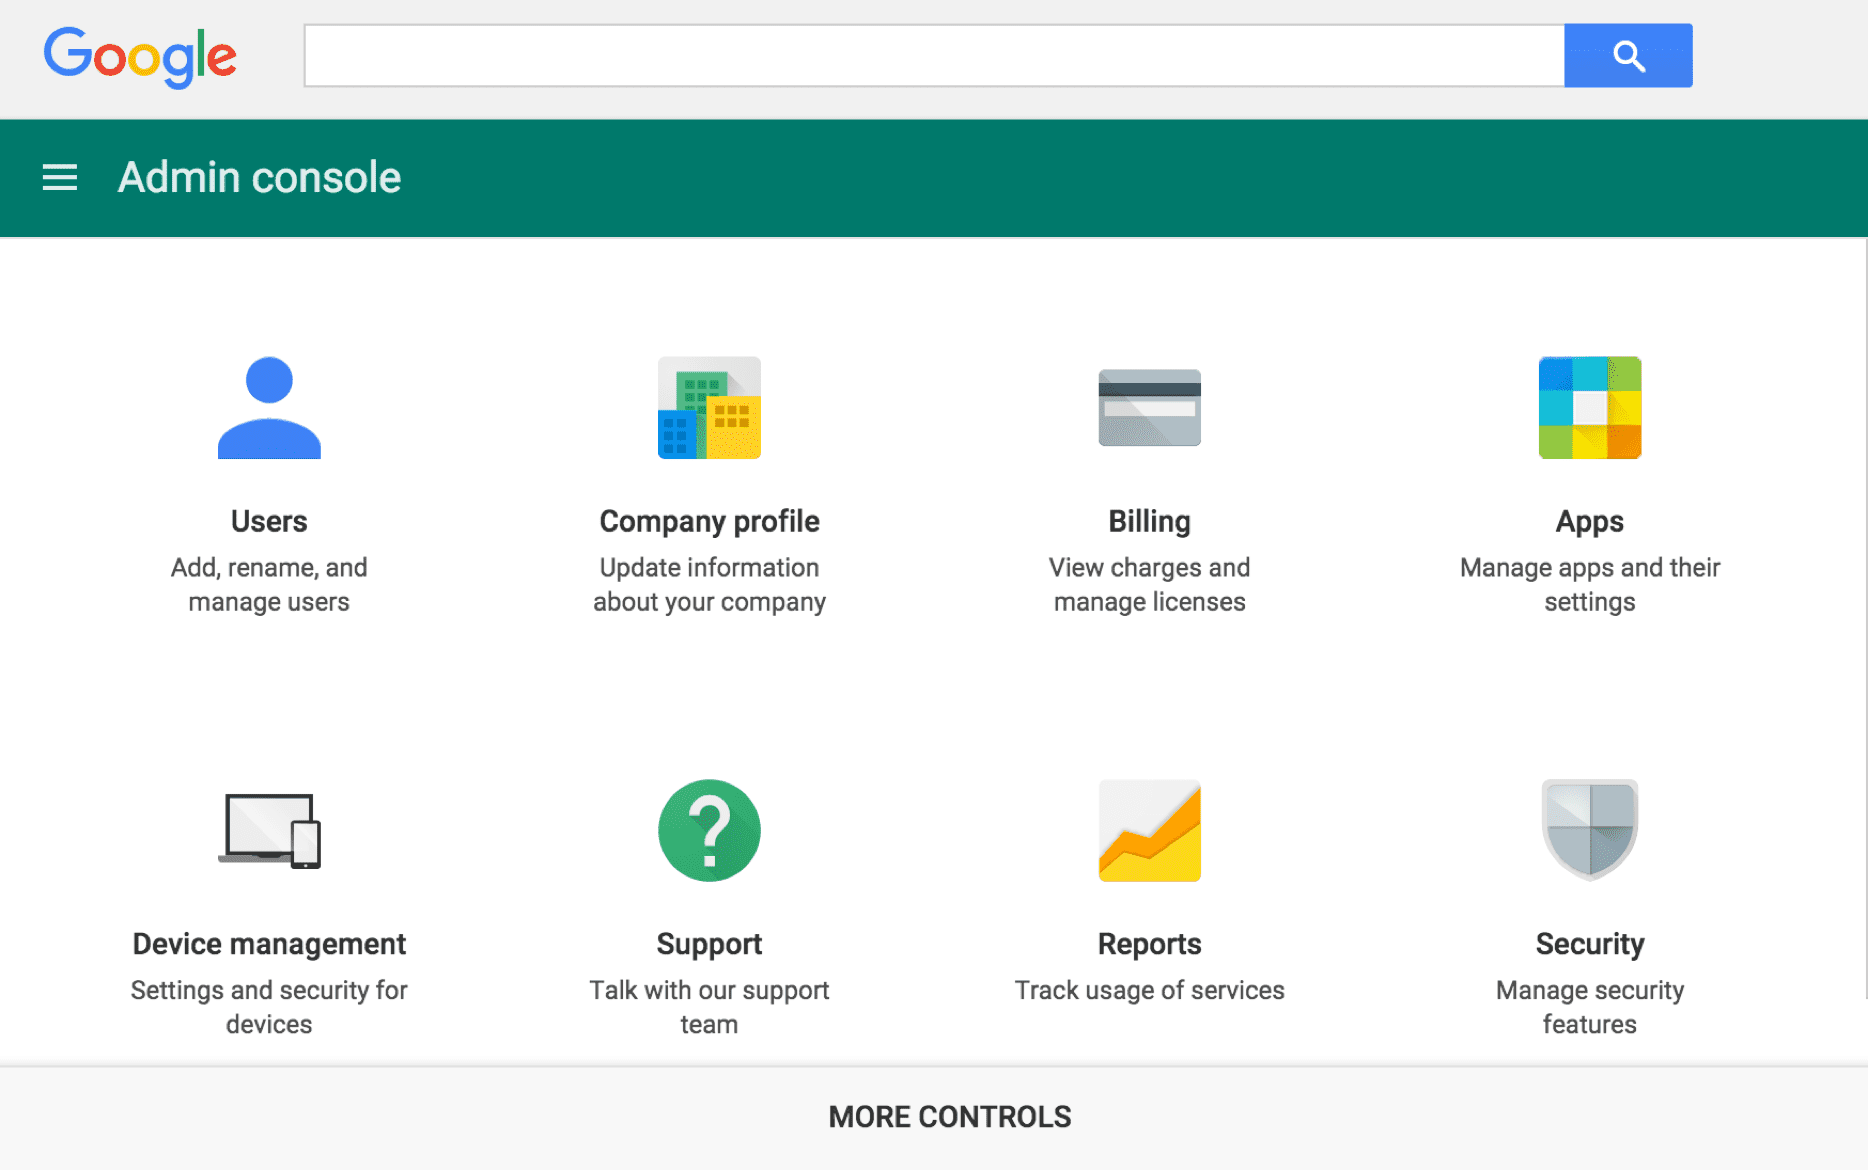
Task: Click the Device management laptop icon
Action: point(269,831)
